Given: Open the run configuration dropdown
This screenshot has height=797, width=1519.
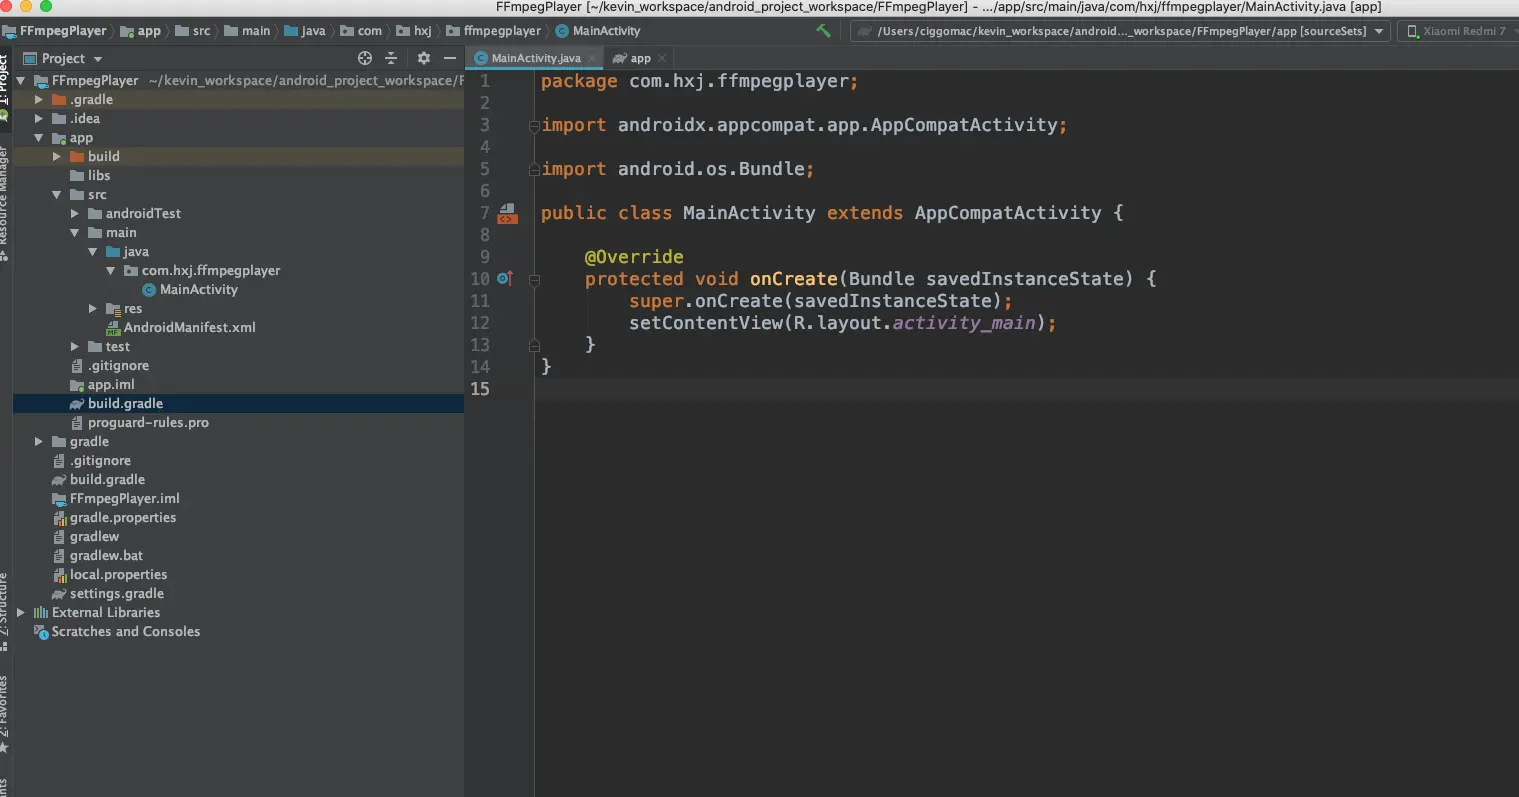Looking at the screenshot, I should (1120, 31).
